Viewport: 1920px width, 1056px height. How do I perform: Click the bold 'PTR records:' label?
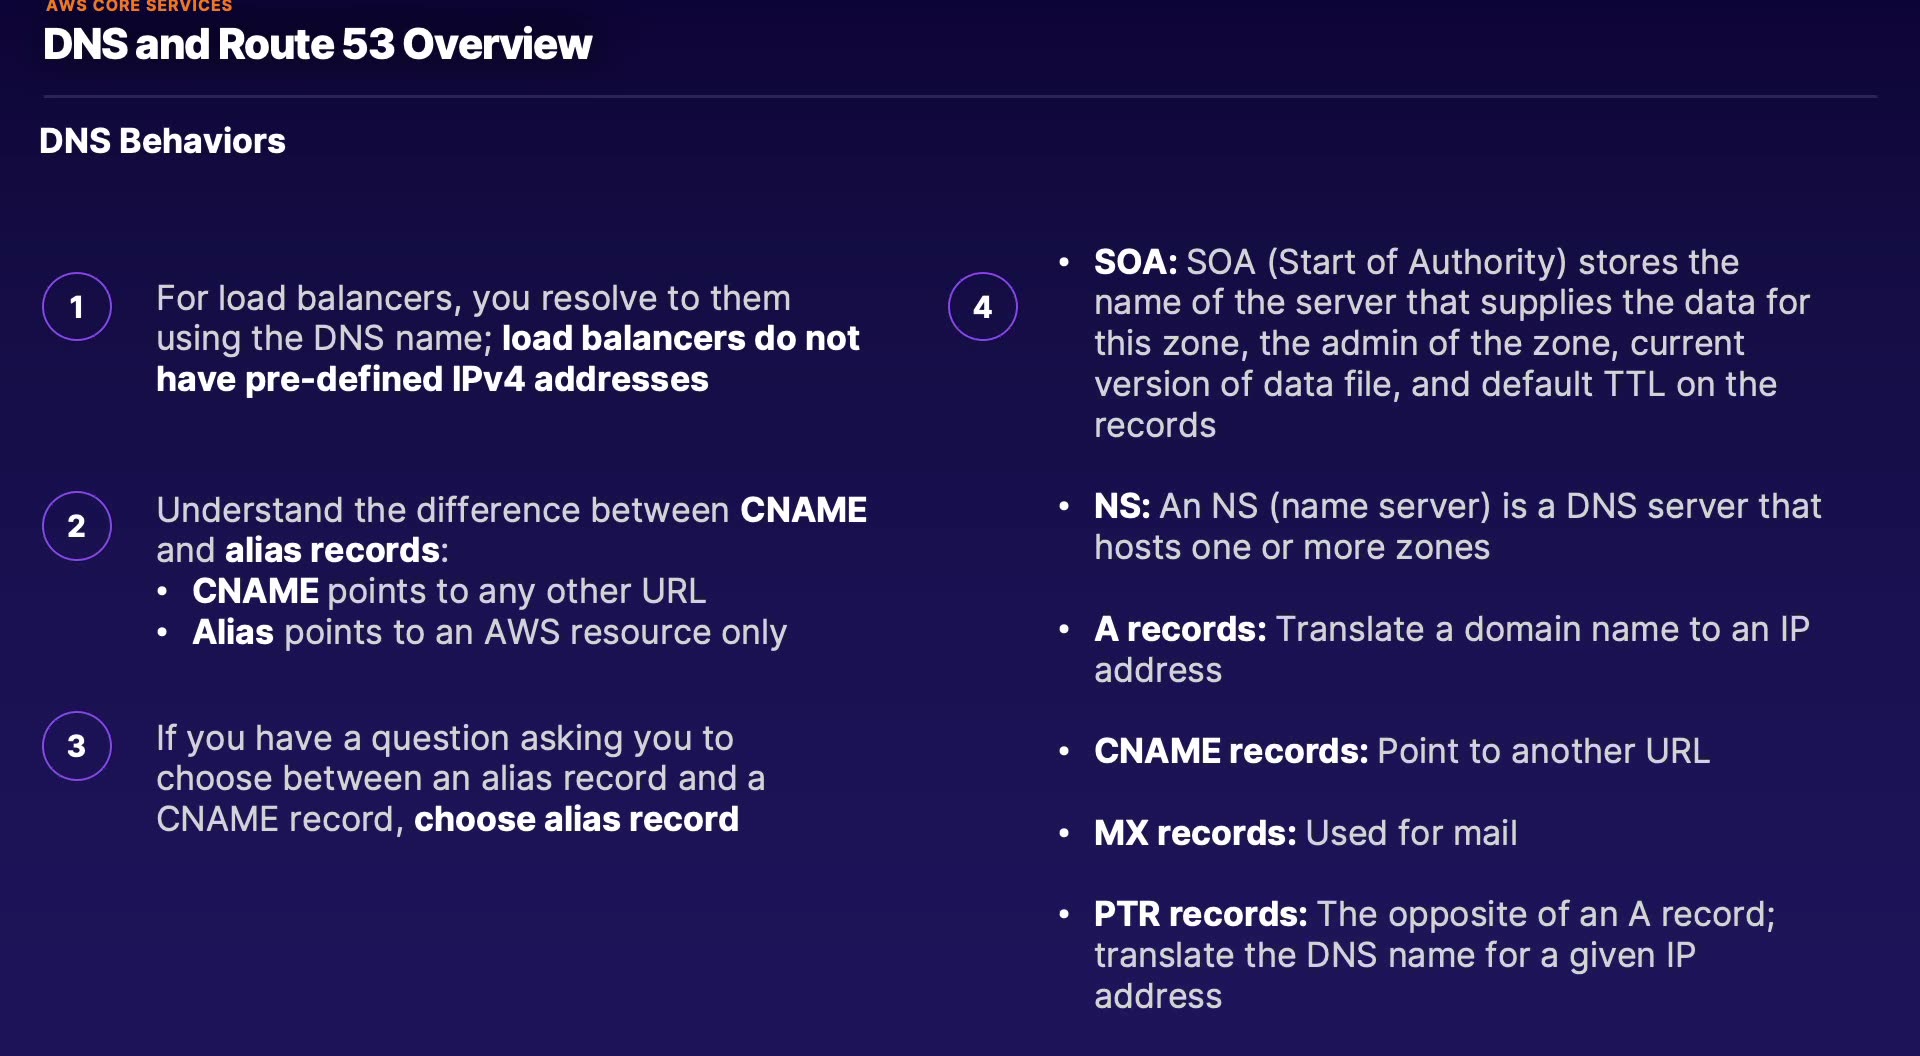(x=1200, y=914)
